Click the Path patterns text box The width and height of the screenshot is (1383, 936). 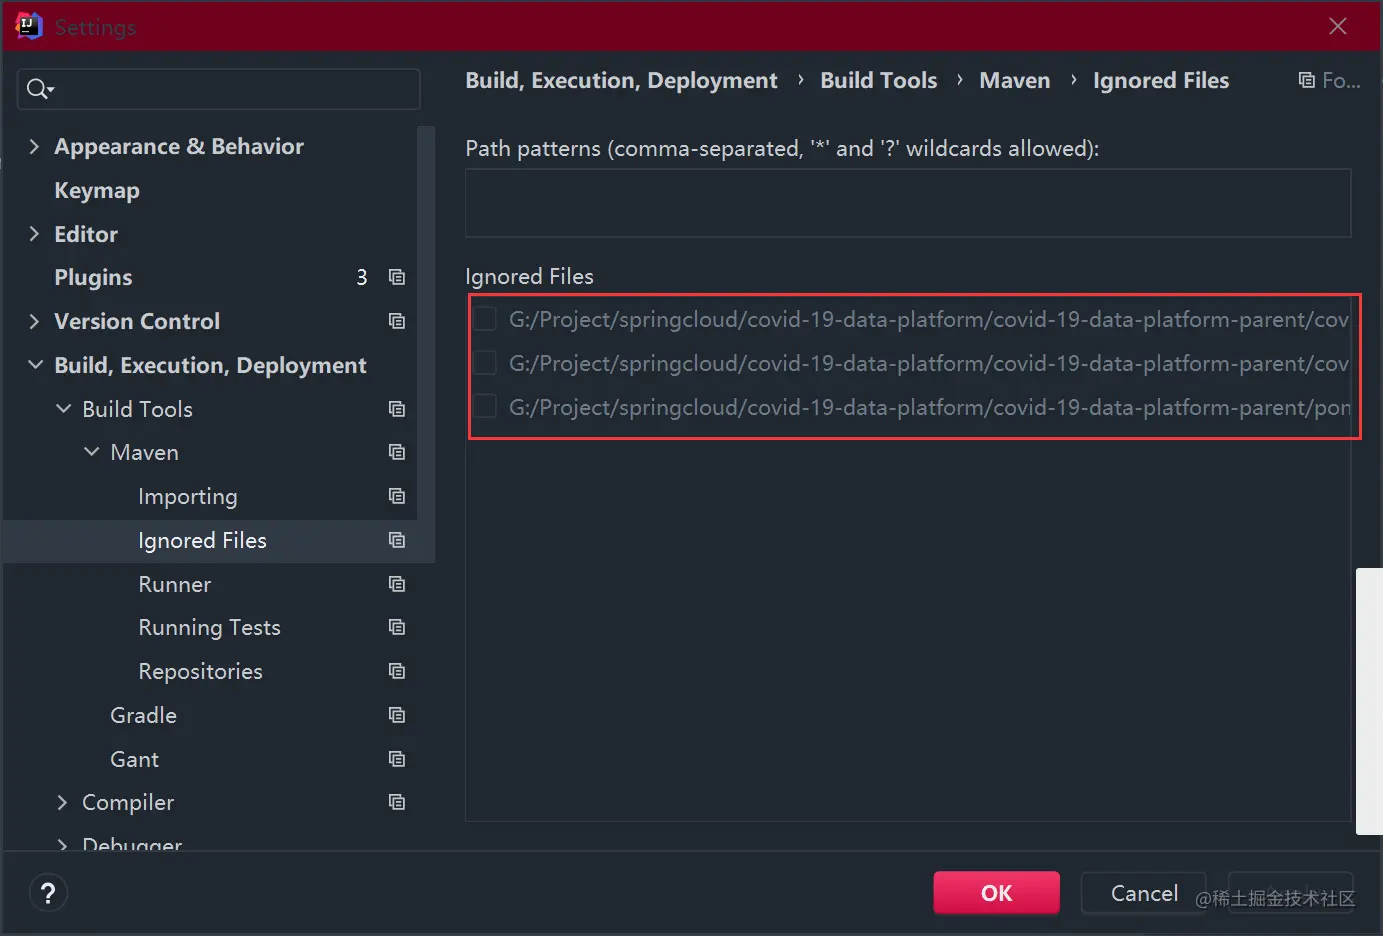point(908,203)
